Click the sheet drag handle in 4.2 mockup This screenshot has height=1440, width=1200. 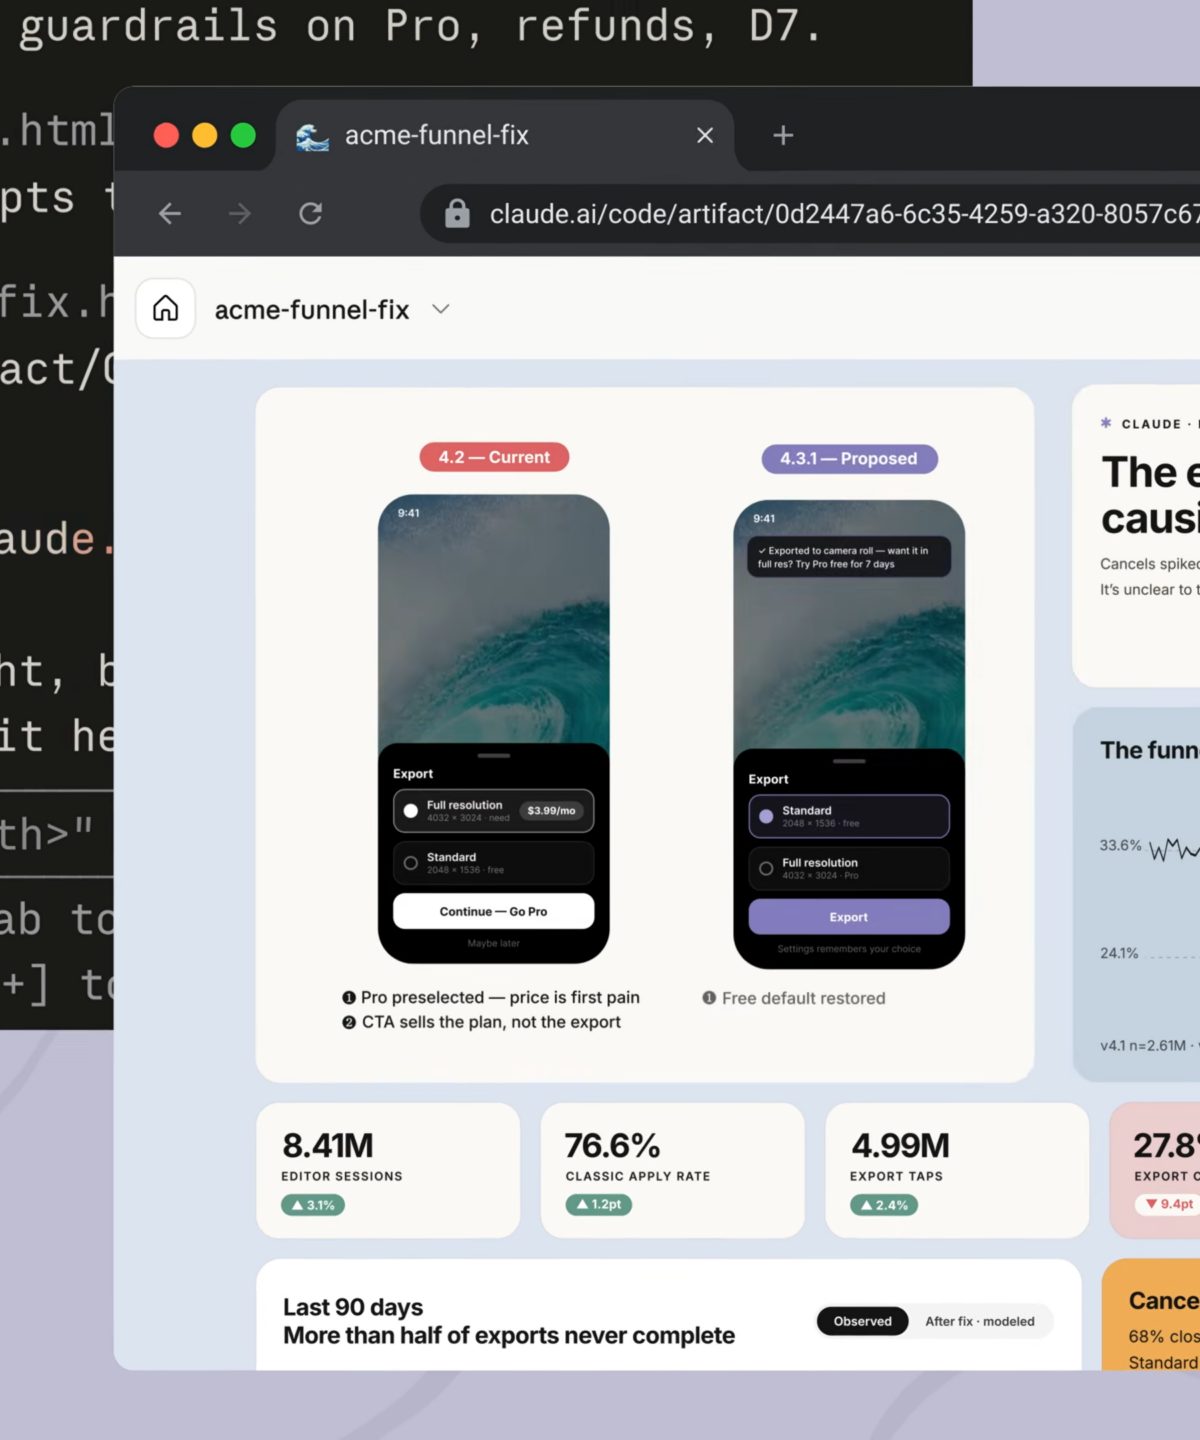[x=494, y=755]
